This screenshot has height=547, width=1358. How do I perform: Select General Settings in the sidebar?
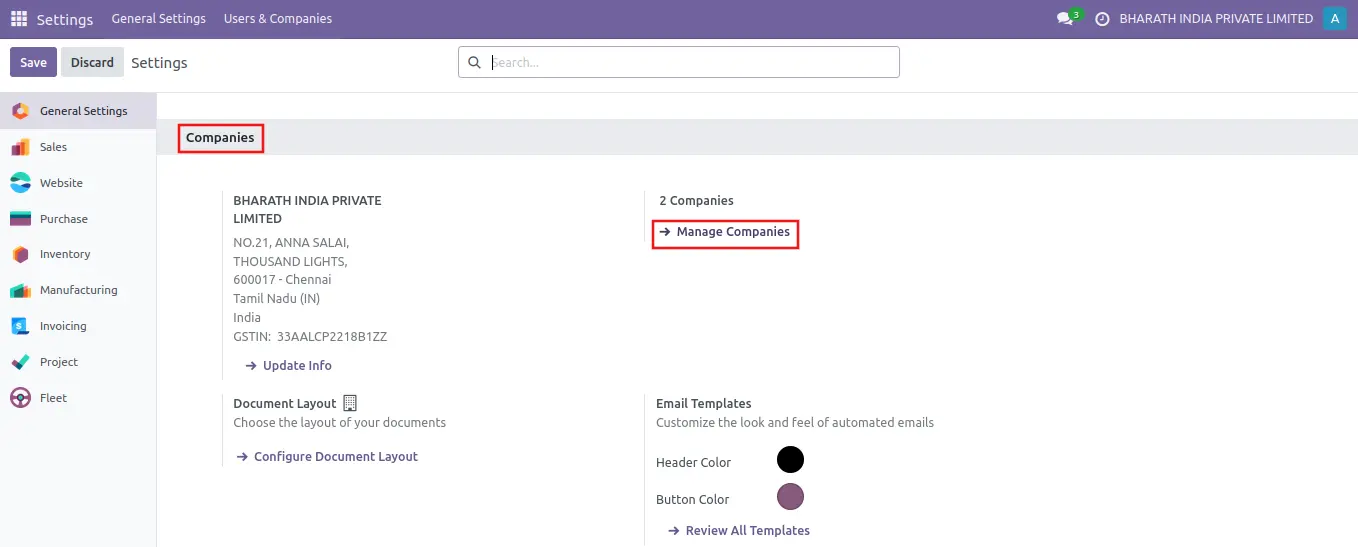coord(78,111)
